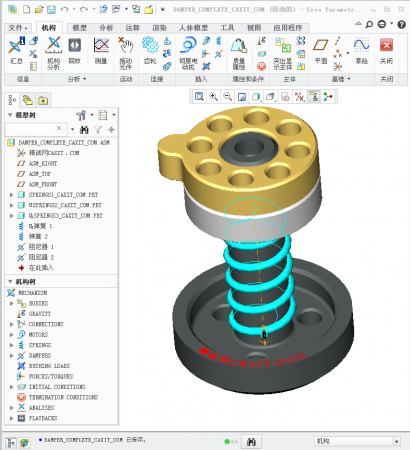Screen dimensions: 410x450
Task: Toggle the browser globe icon in status bar
Action: [x=24, y=443]
